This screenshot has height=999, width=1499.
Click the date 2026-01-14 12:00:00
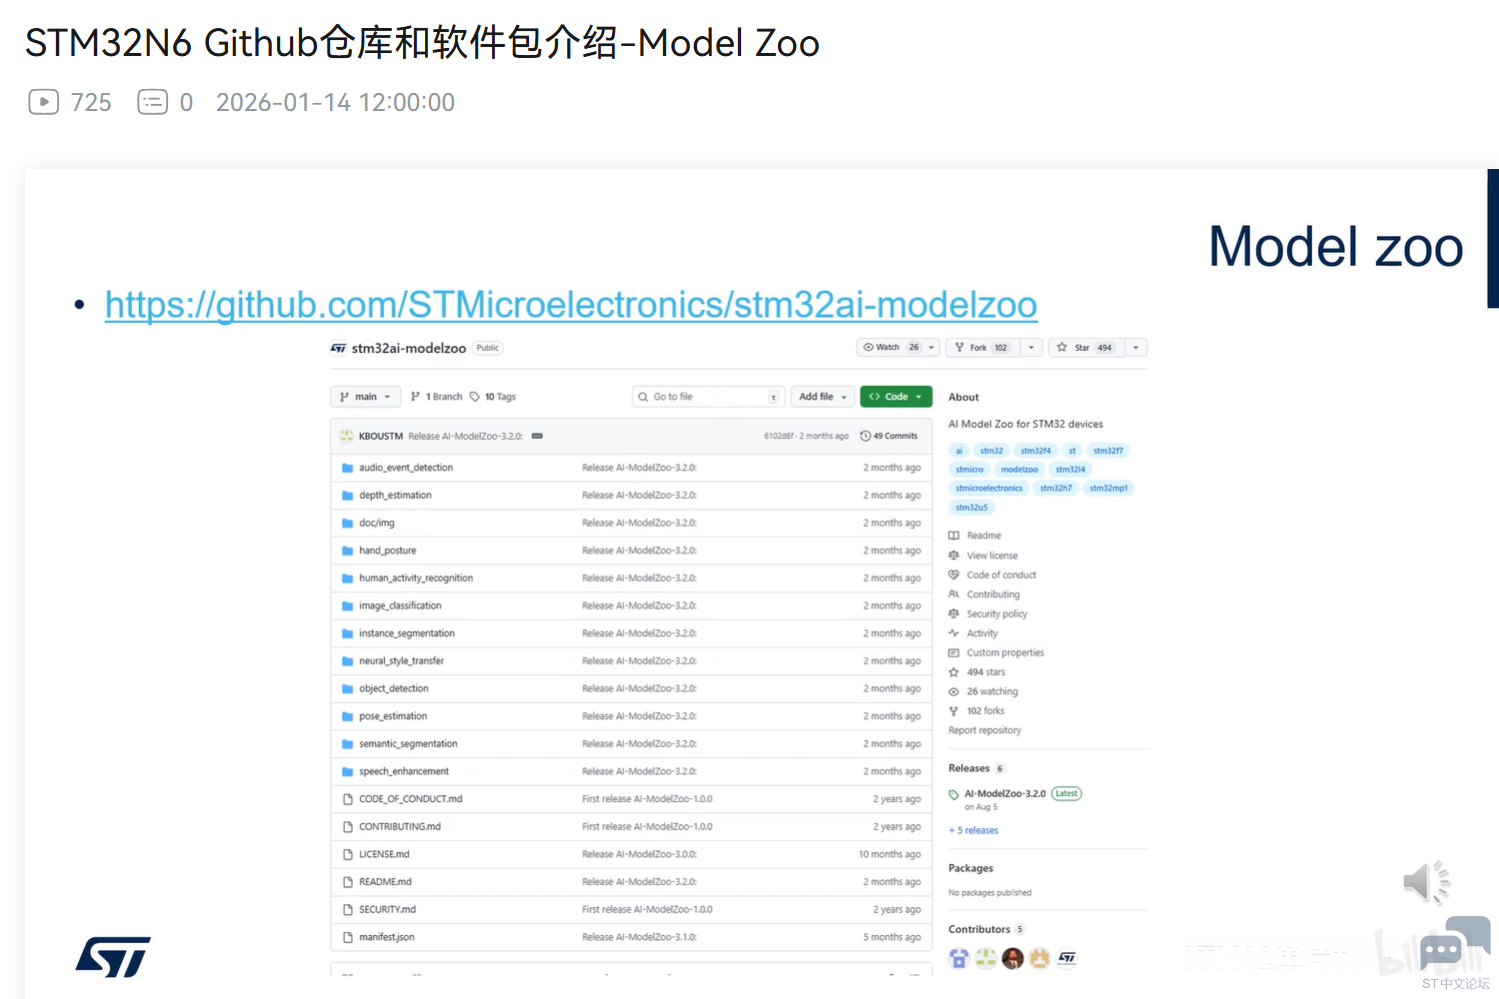[335, 102]
